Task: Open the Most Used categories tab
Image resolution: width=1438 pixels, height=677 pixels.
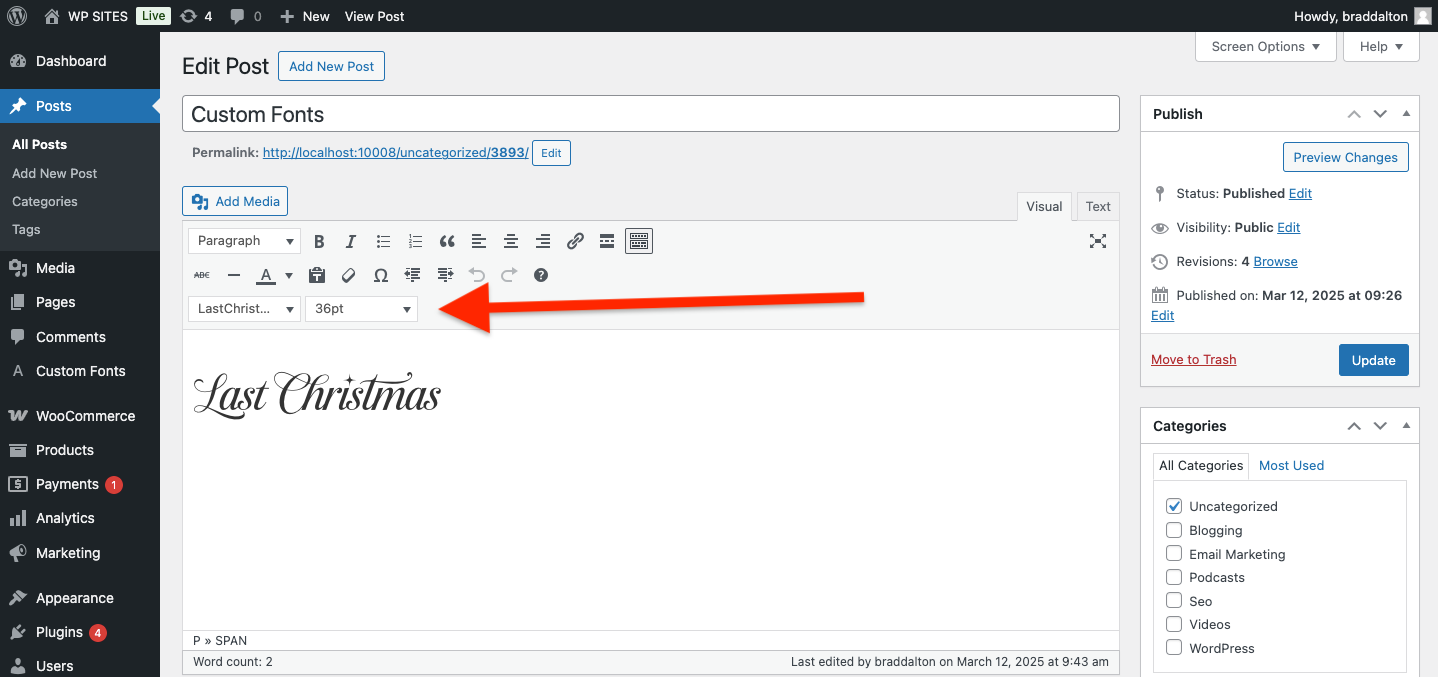Action: [1291, 465]
